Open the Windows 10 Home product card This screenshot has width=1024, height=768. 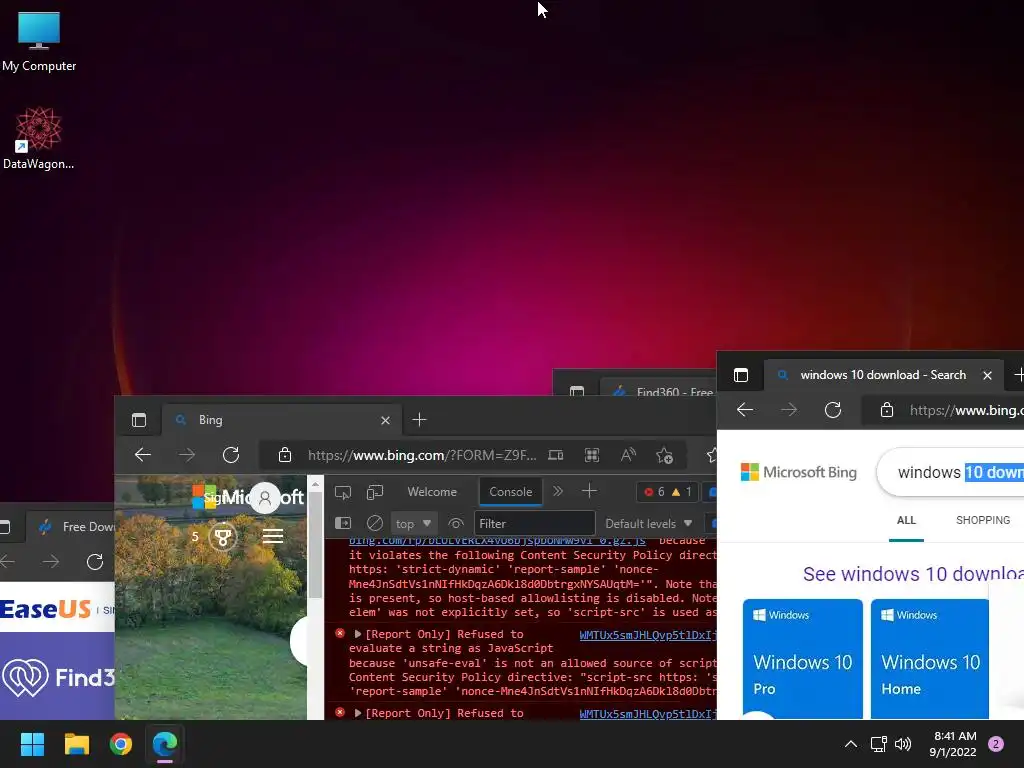coord(929,660)
